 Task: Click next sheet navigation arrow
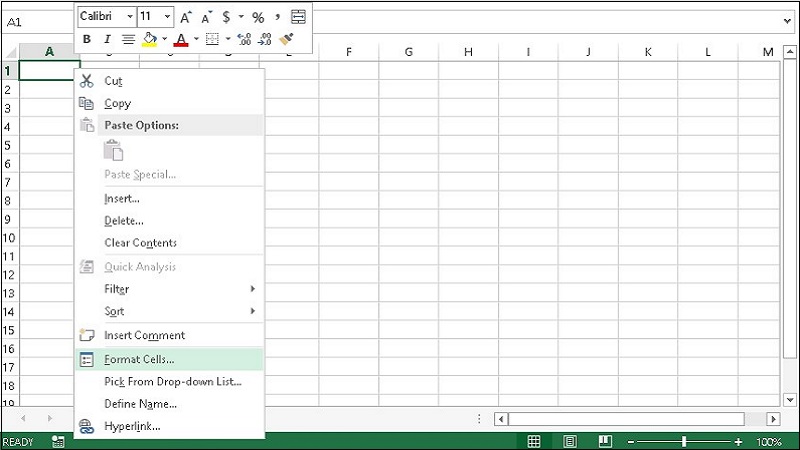pos(49,418)
